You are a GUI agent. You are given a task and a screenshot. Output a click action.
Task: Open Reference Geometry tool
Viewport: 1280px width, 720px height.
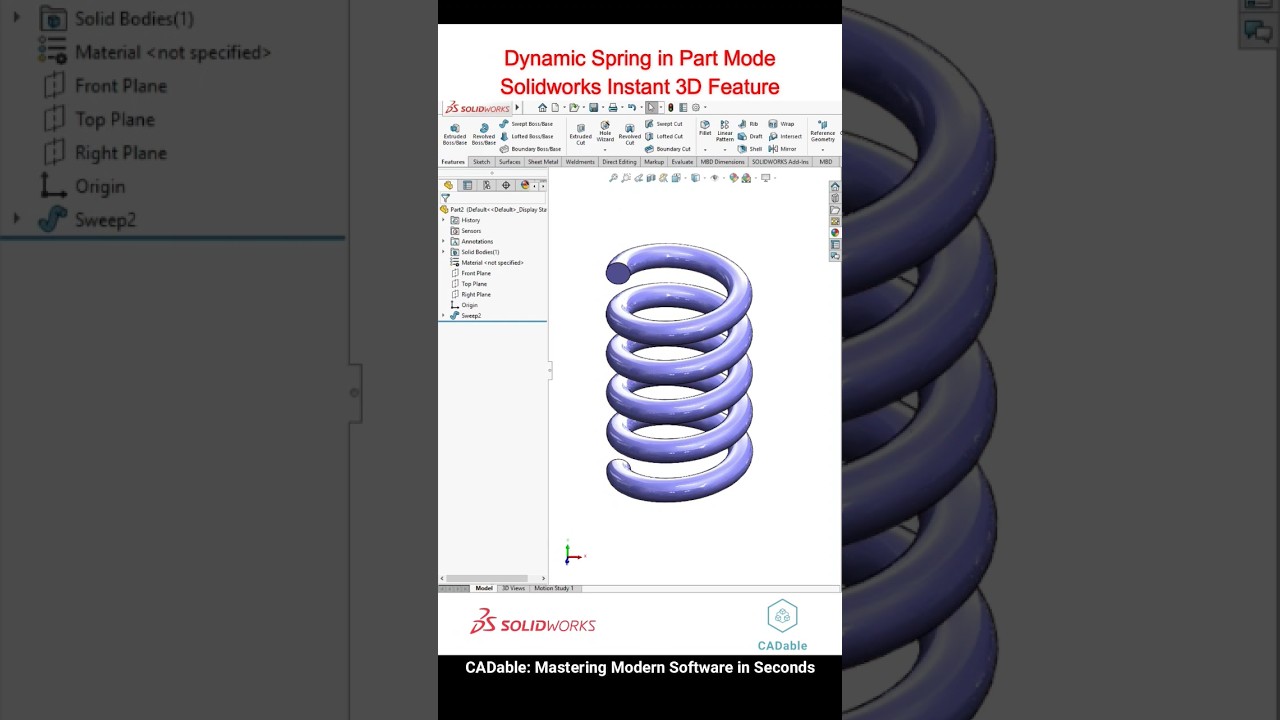tap(823, 131)
